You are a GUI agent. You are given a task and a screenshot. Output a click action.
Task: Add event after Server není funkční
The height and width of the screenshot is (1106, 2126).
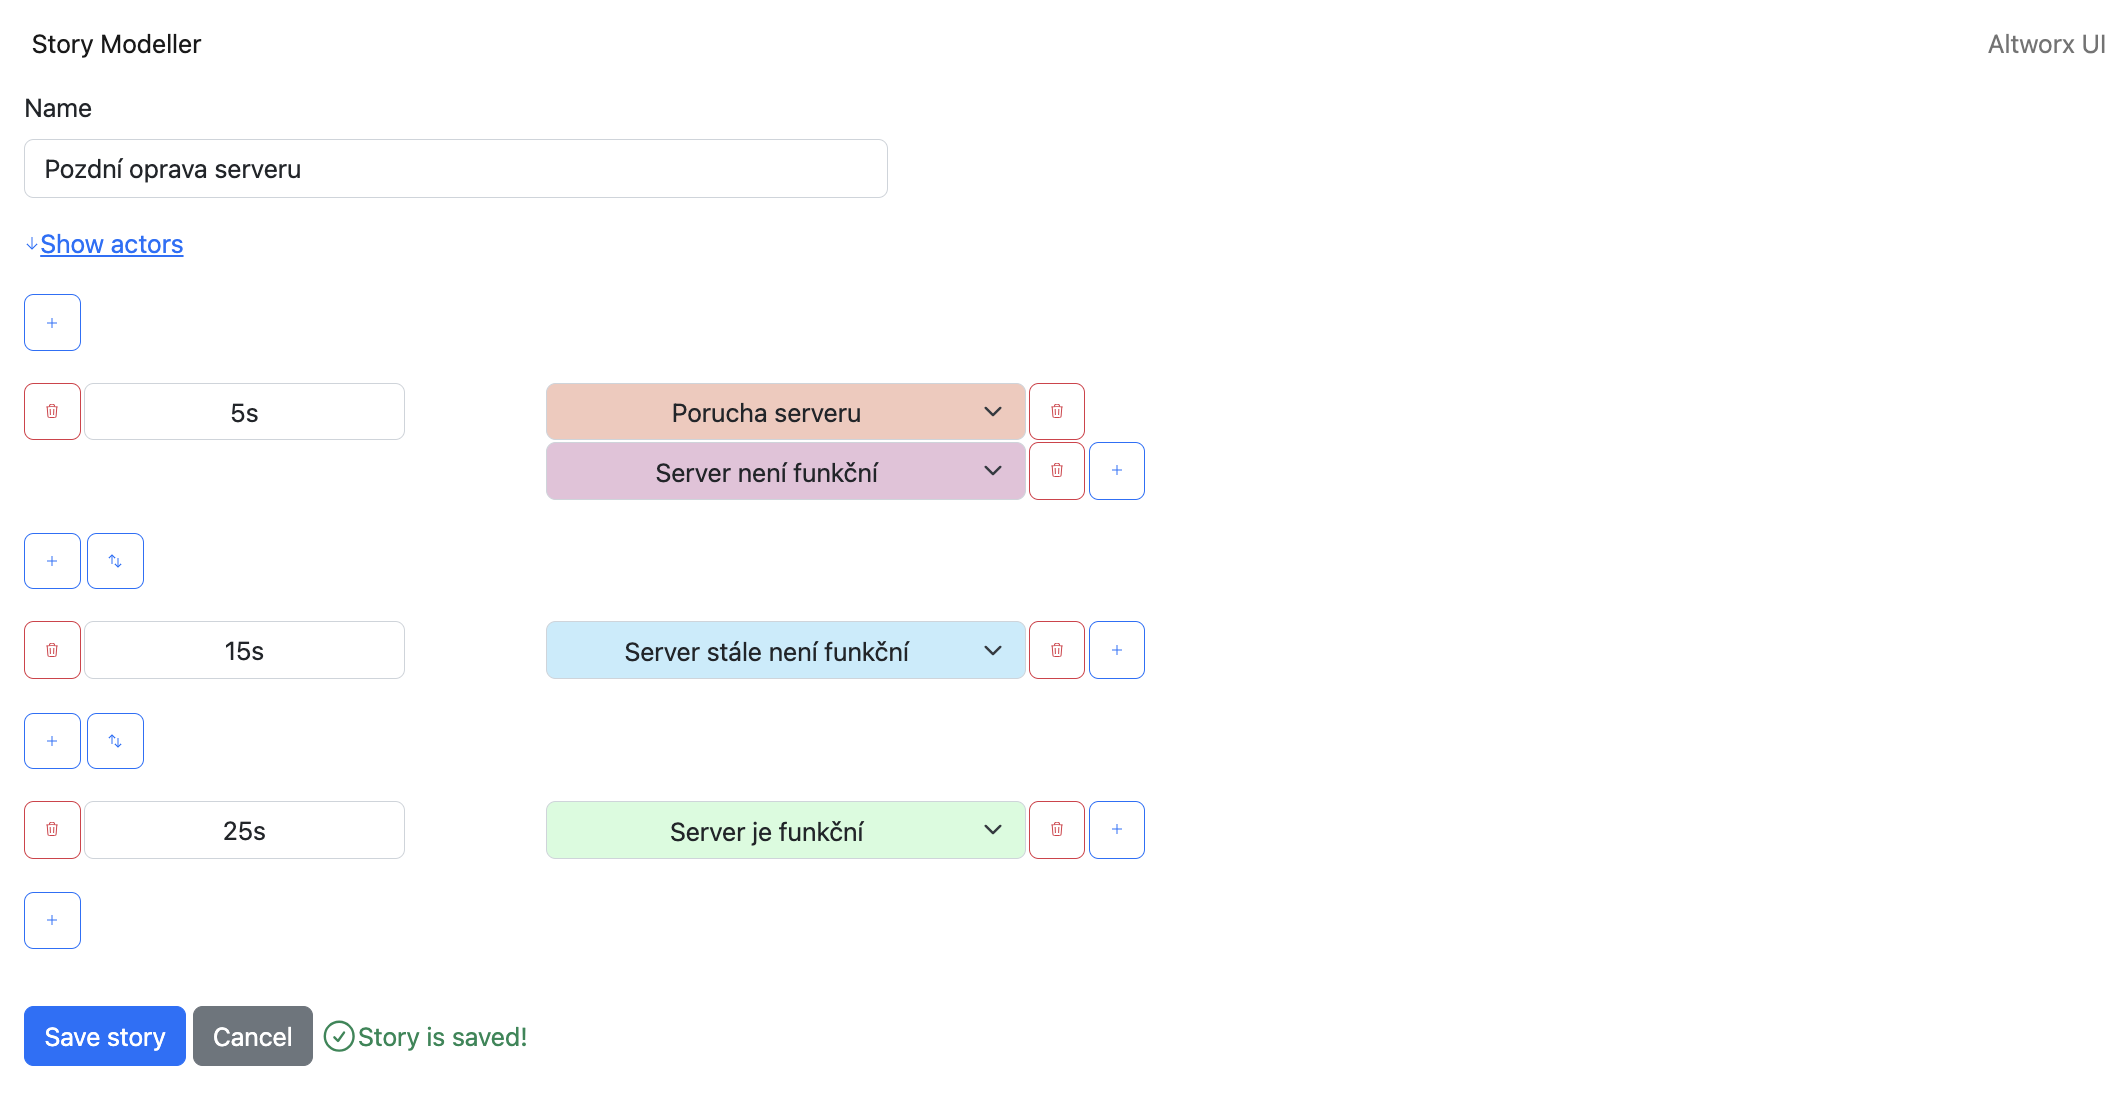pyautogui.click(x=1117, y=471)
